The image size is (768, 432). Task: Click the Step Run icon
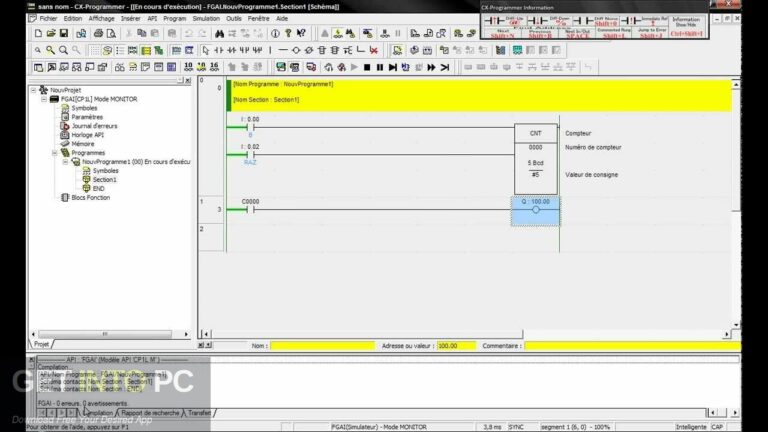click(392, 67)
